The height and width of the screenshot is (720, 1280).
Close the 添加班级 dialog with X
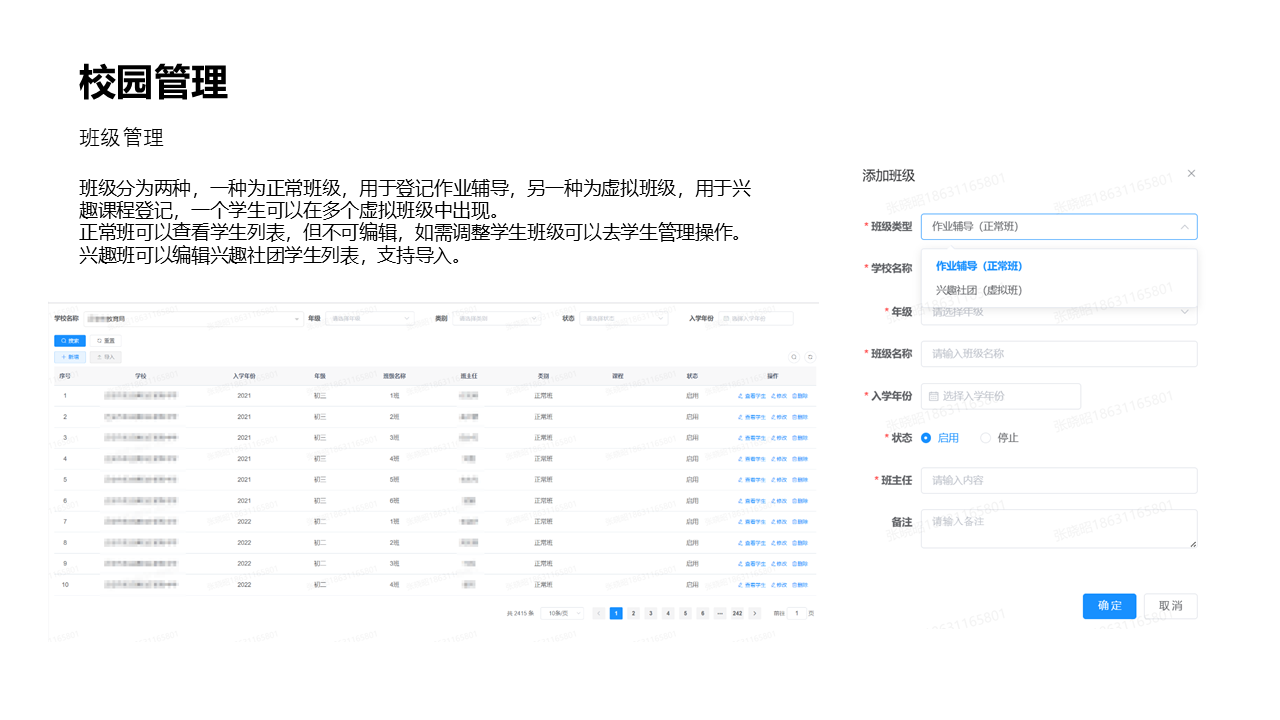pos(1191,173)
